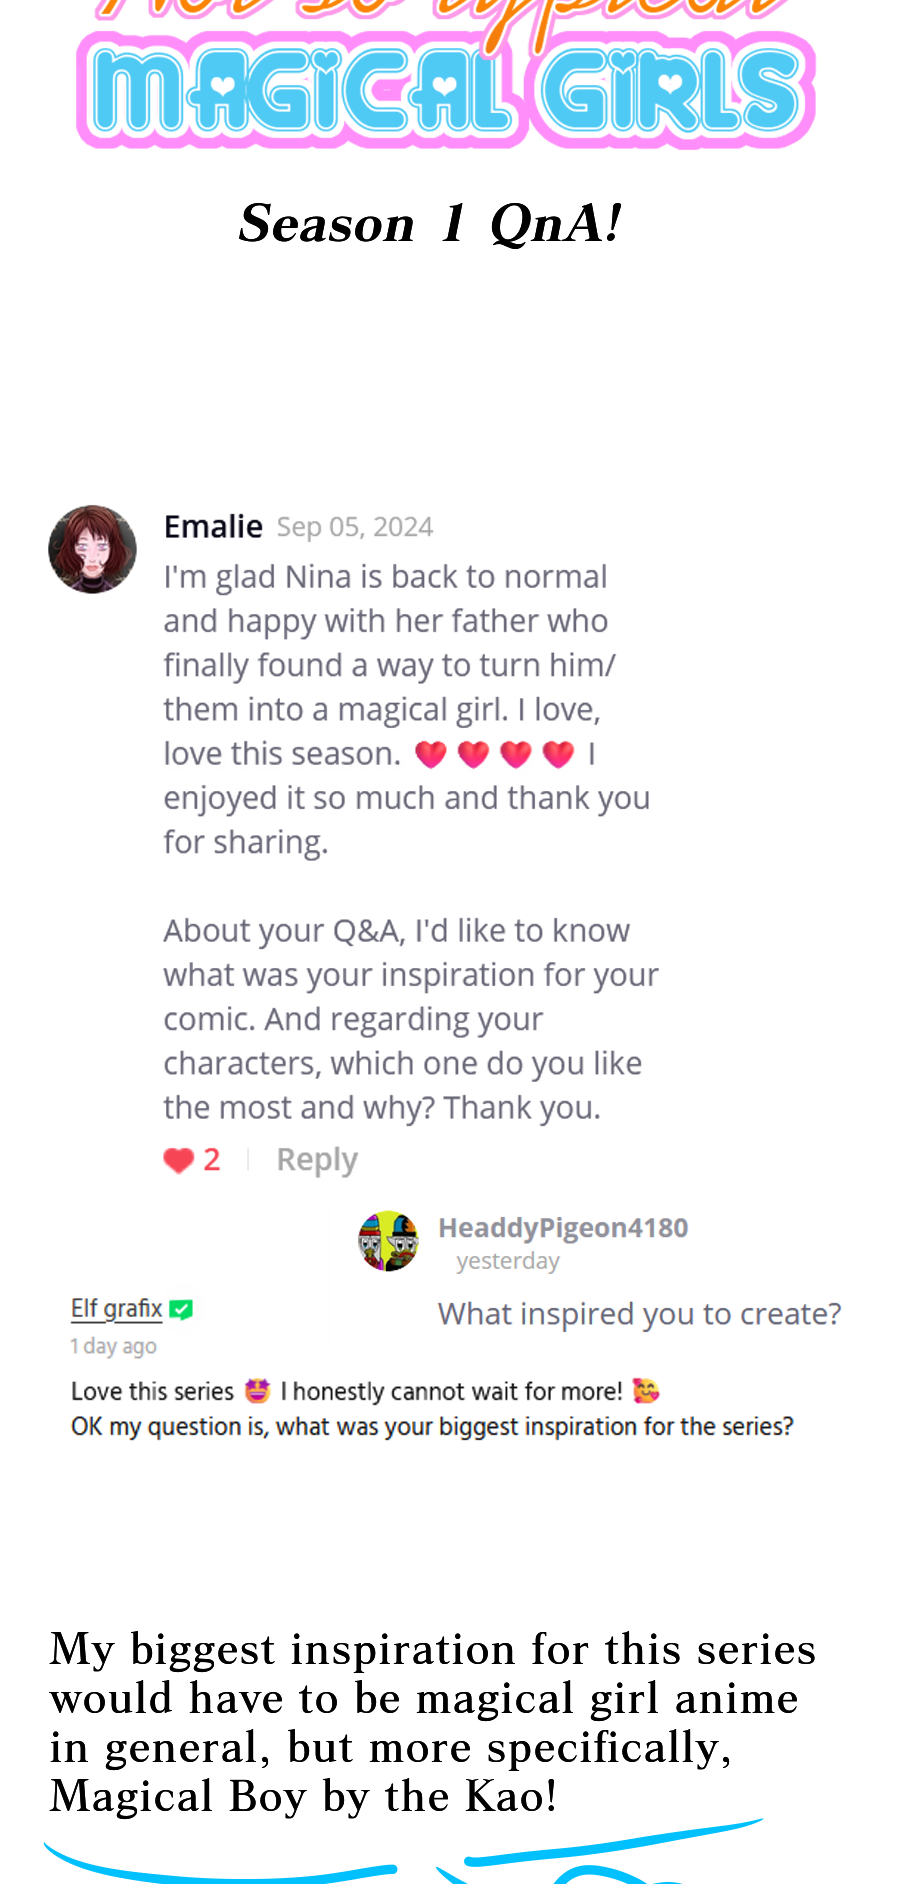This screenshot has width=900, height=1884.
Task: Click the "yesterday" timestamp under HeaddyPigeon4180
Action: pos(508,1261)
